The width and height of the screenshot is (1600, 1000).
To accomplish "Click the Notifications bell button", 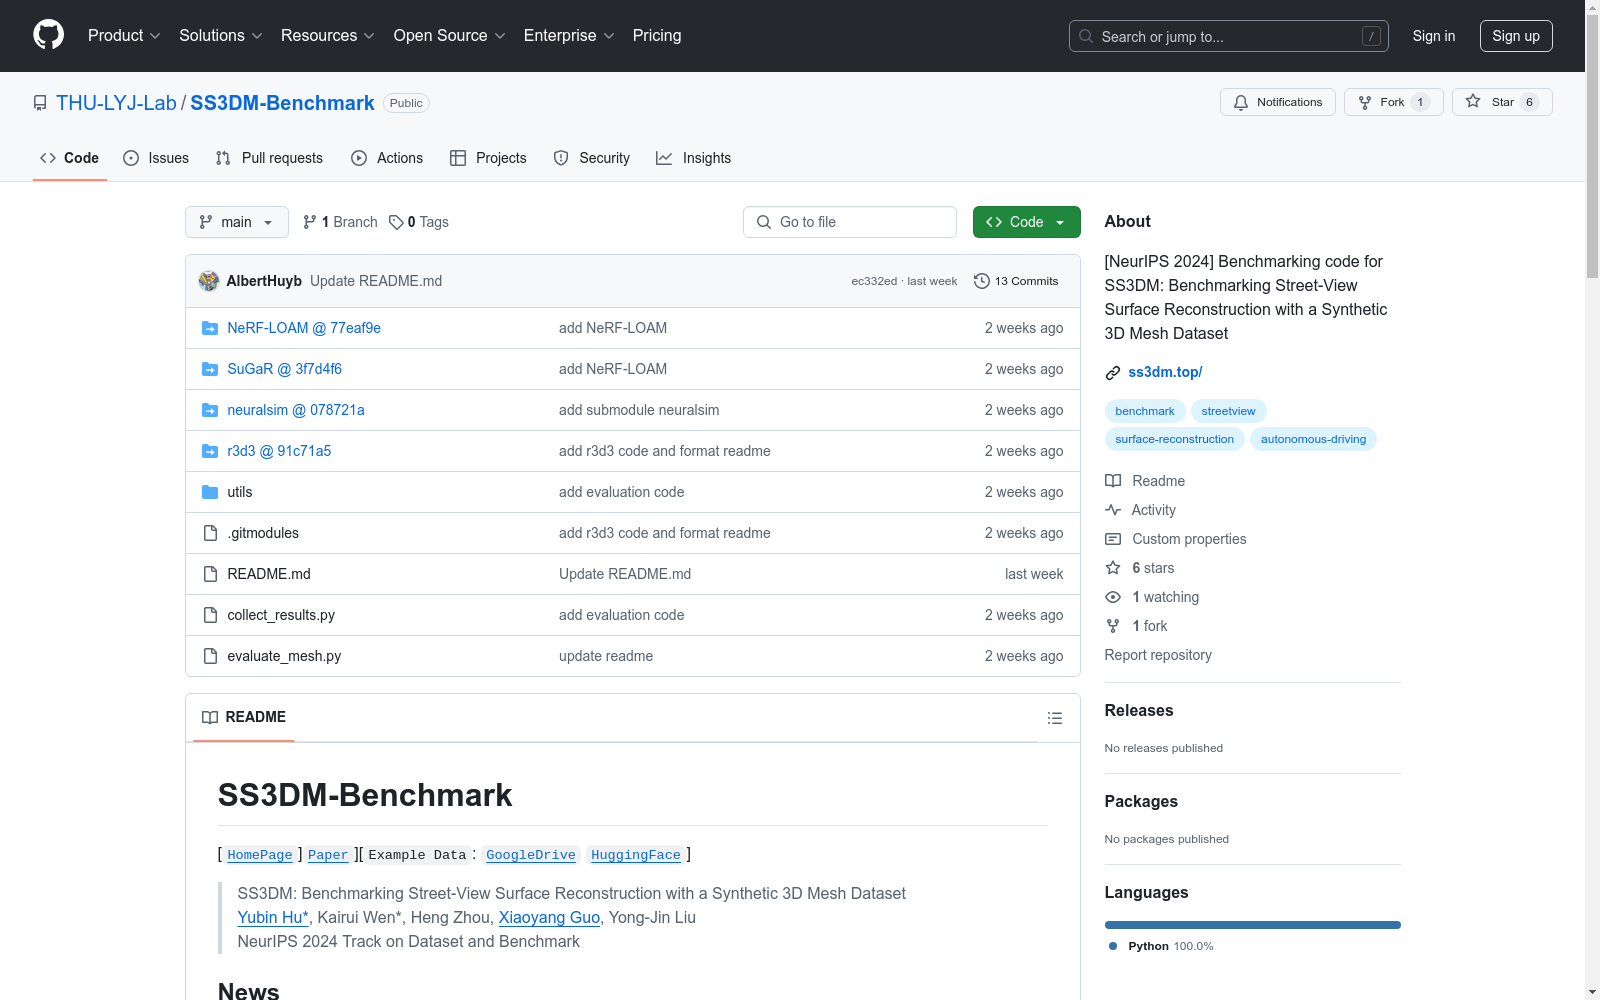I will 1277,102.
